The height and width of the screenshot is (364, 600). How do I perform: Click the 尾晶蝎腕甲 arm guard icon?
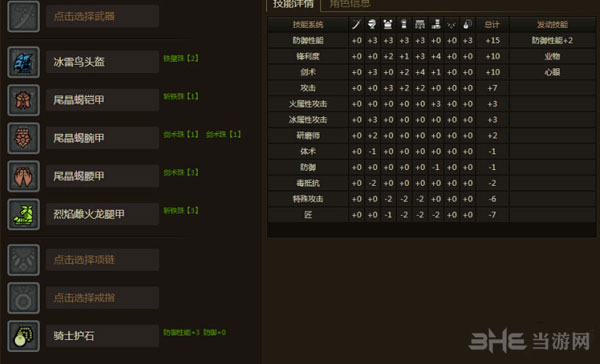point(23,138)
